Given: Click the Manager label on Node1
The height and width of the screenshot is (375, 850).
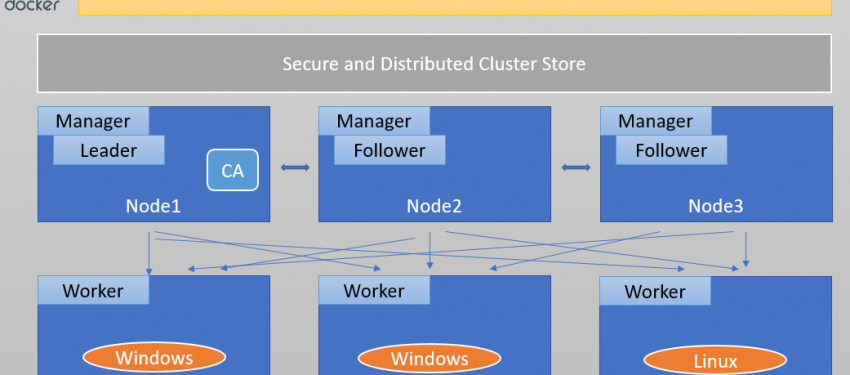Looking at the screenshot, I should click(93, 121).
